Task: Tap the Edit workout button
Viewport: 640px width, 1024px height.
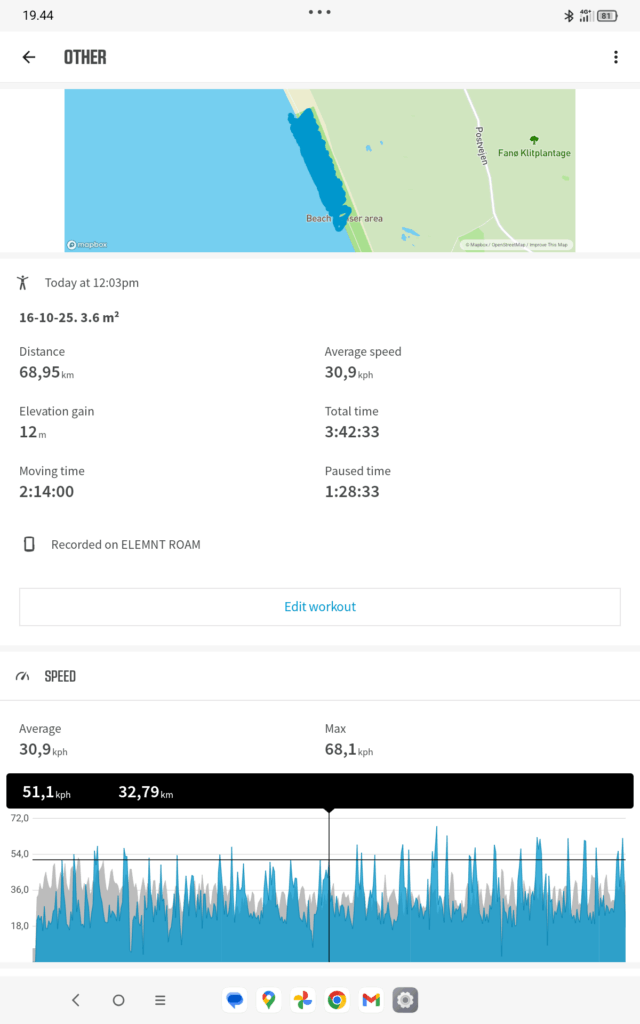Action: pos(320,606)
